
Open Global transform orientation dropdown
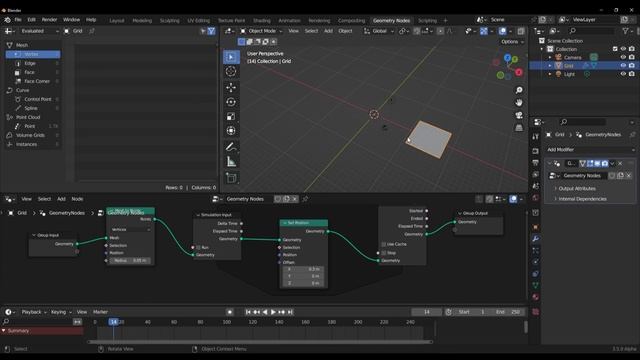(x=378, y=31)
